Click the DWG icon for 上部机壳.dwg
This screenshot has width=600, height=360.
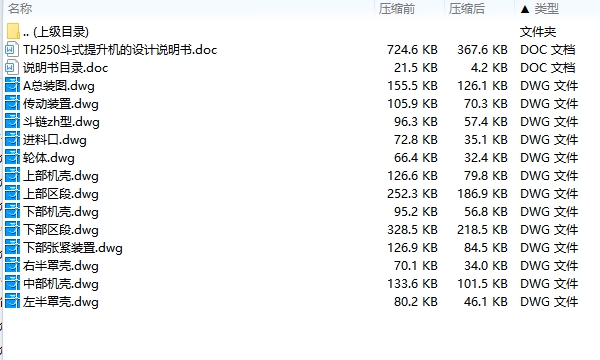(x=12, y=175)
